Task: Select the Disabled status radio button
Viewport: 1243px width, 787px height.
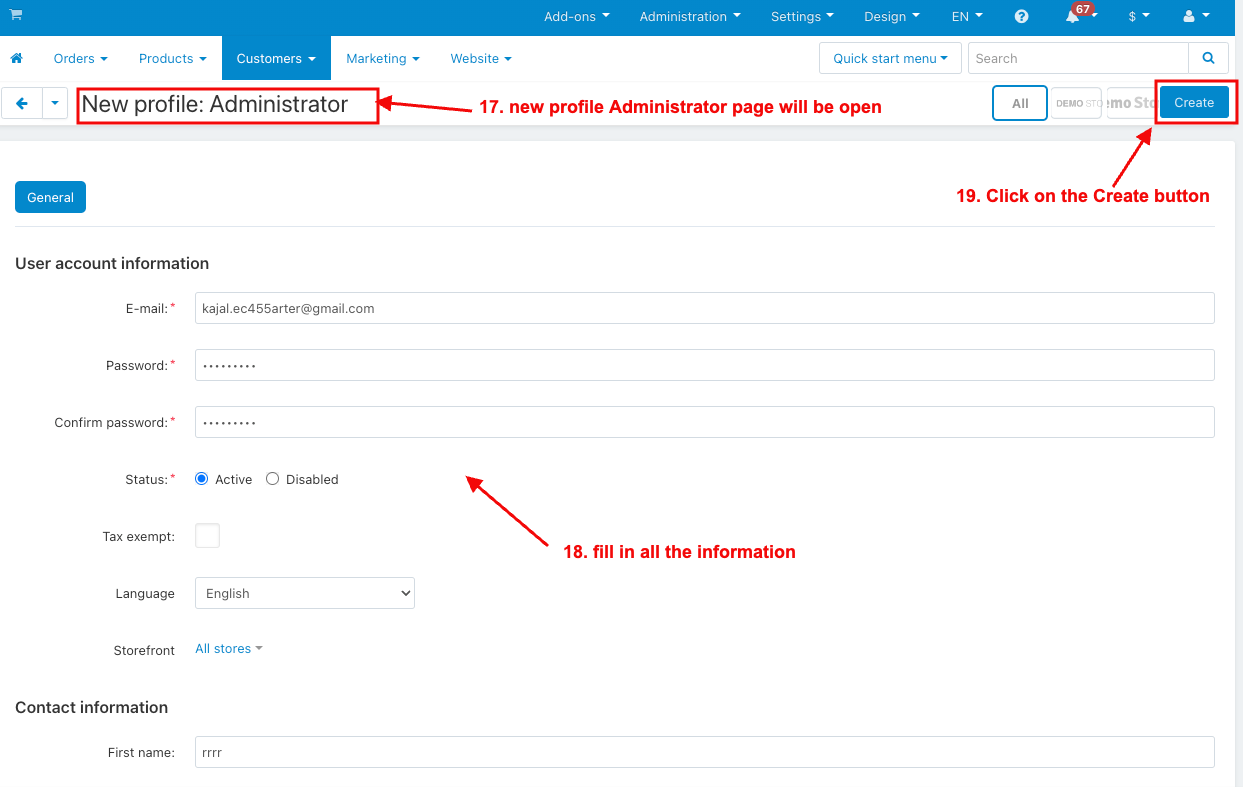Action: point(272,479)
